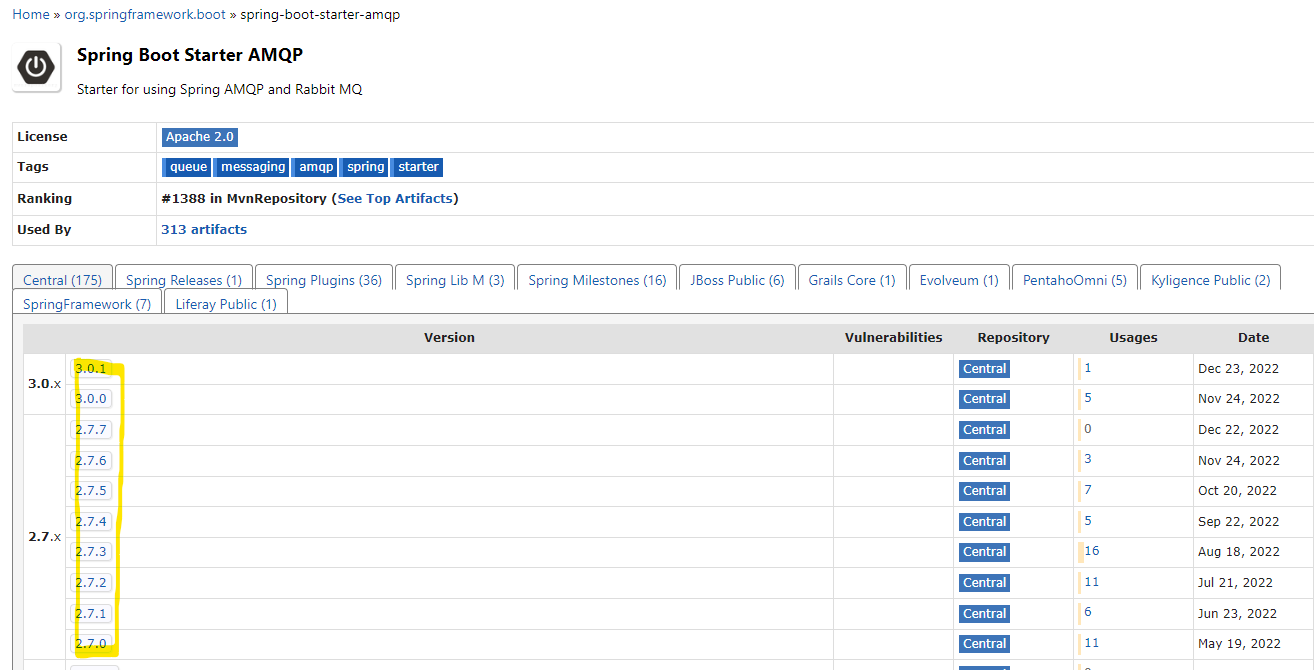Open usages count 6 for version 2.7.1

coord(1088,612)
